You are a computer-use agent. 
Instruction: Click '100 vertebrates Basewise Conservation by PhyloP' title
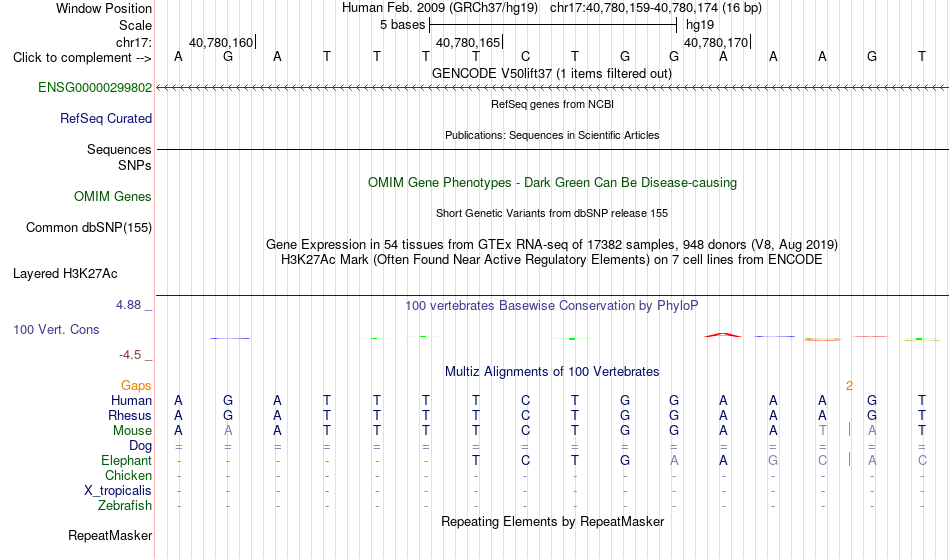click(x=552, y=306)
